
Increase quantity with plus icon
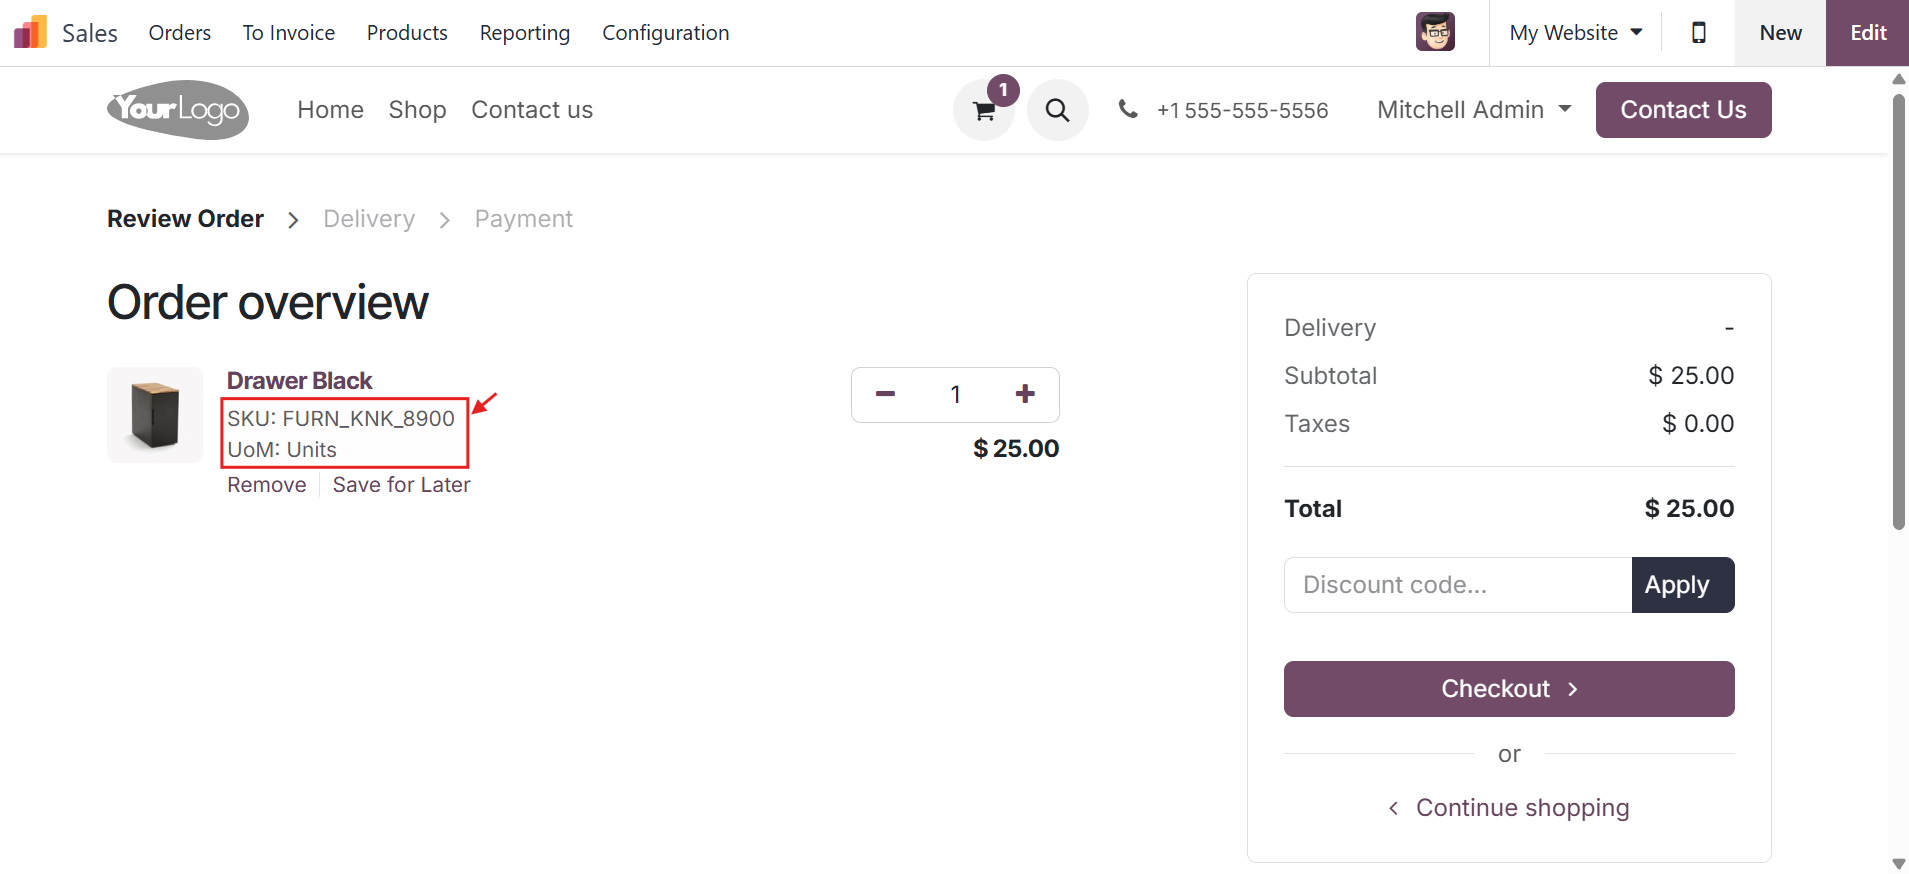pos(1025,394)
